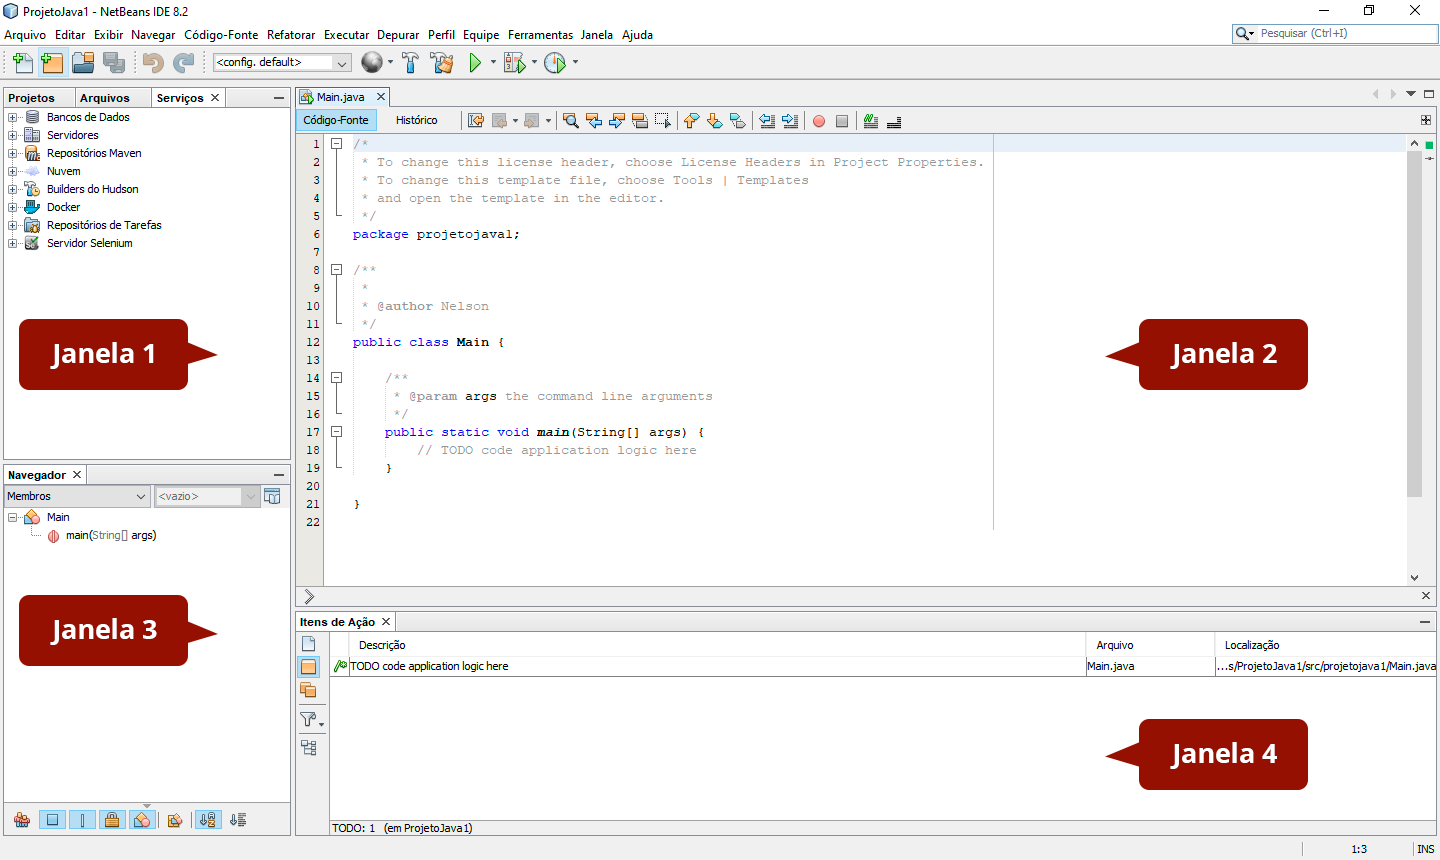This screenshot has height=860, width=1440.
Task: Select TODO code application logic row
Action: pos(883,666)
